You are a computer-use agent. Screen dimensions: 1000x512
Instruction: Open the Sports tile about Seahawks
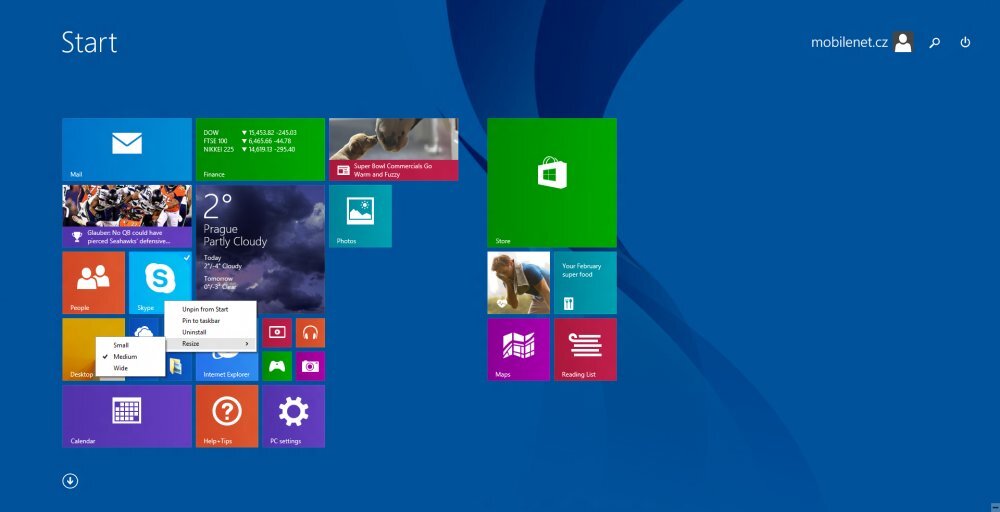click(127, 216)
